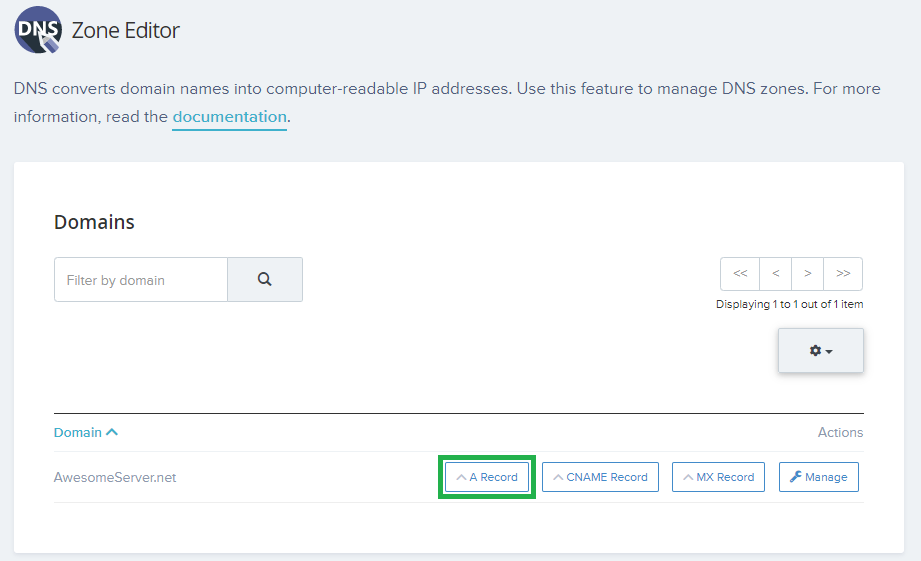Advance to the next results page

[x=807, y=274]
